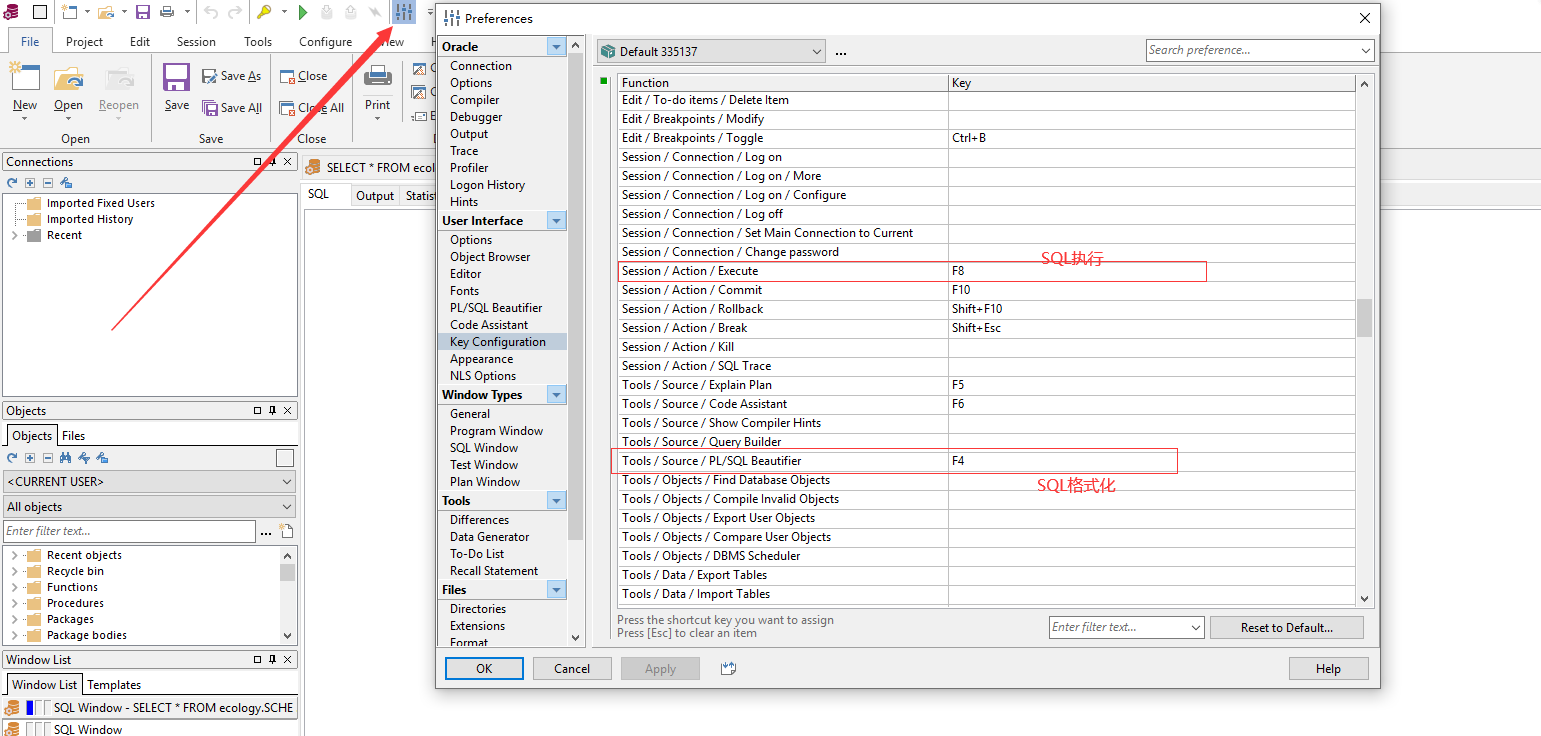Click OK in Preferences dialog
This screenshot has height=736, width=1541.
pos(484,669)
